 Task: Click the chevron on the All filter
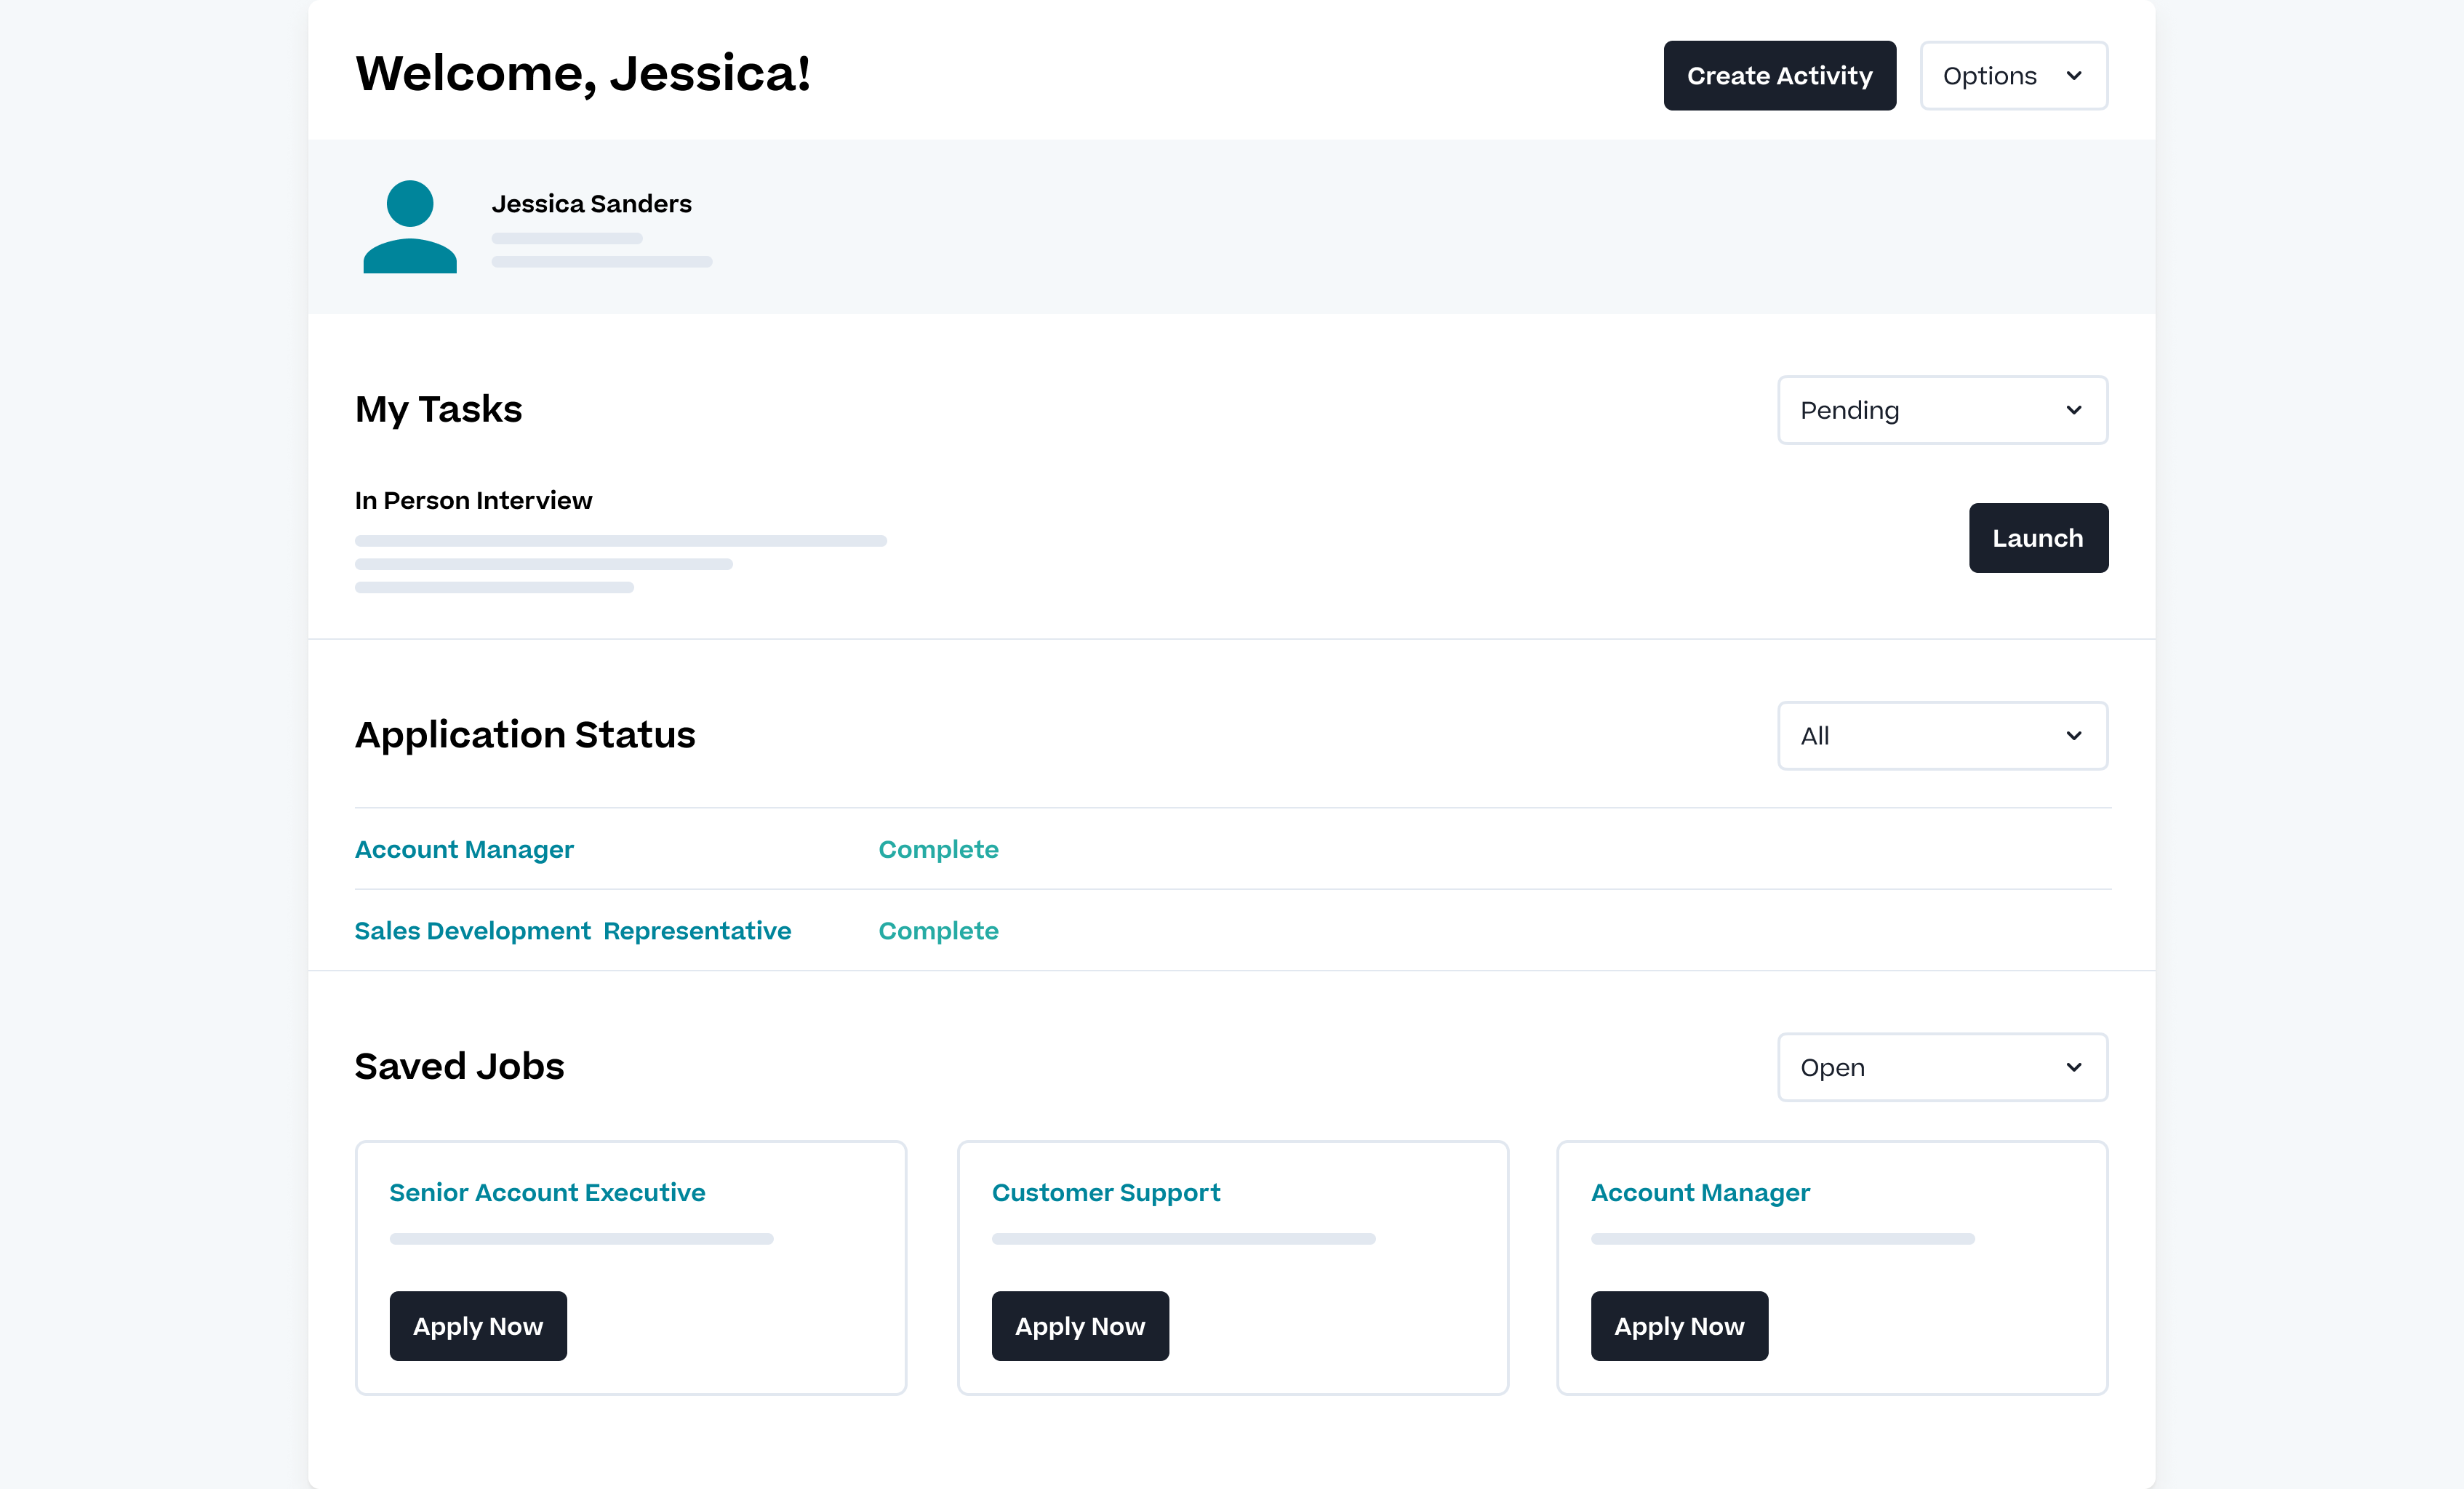pos(2073,736)
